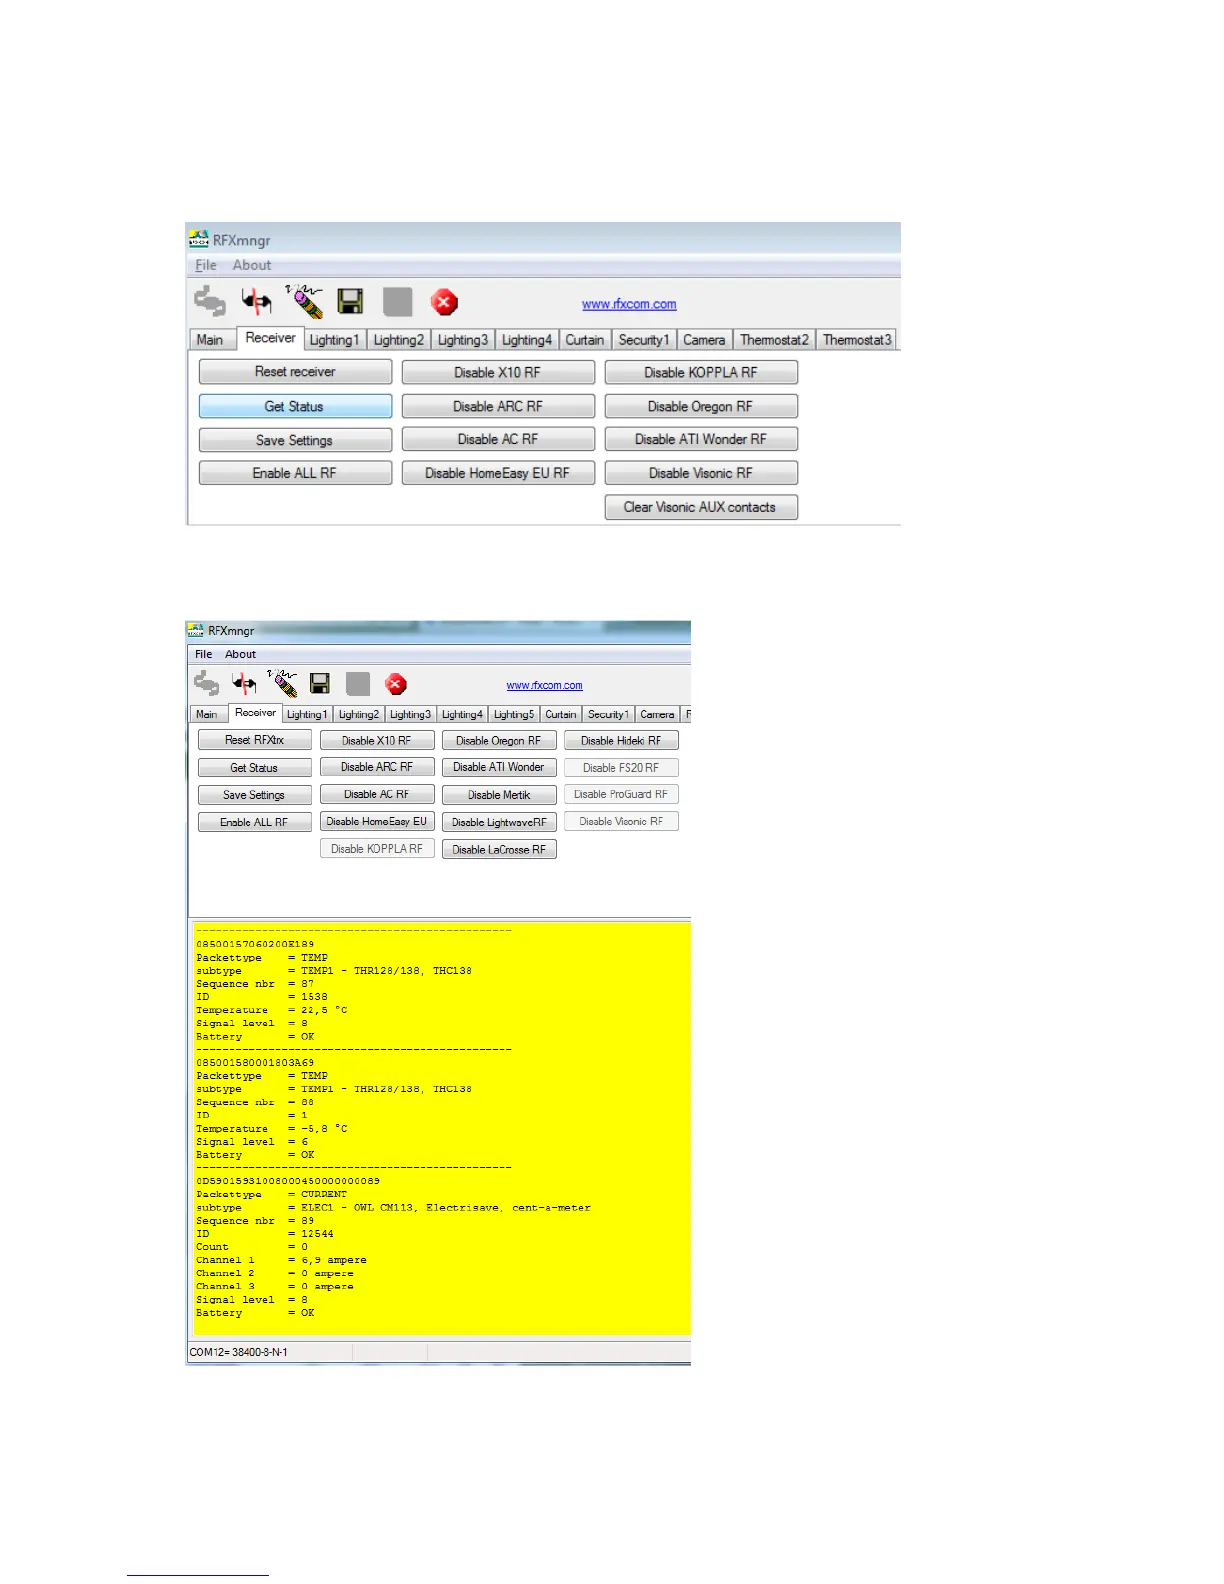This screenshot has width=1224, height=1584.
Task: Click Disable X10 RF in lower window
Action: (x=377, y=741)
